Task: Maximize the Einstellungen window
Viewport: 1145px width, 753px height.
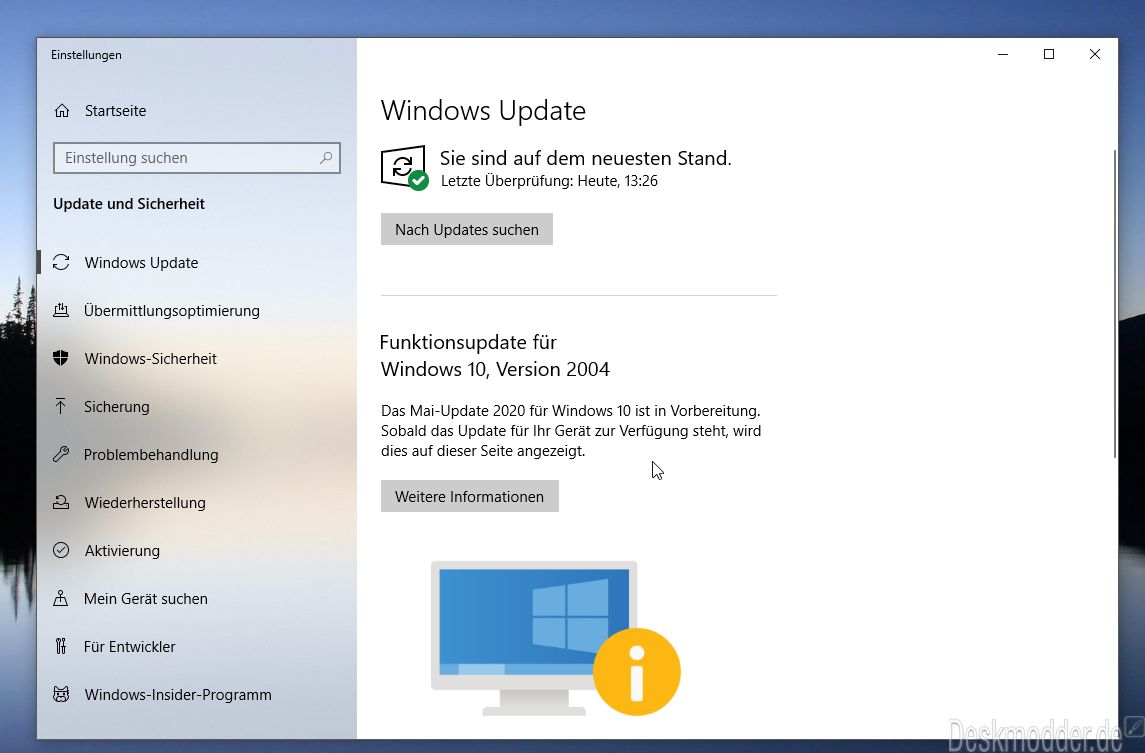Action: [x=1049, y=54]
